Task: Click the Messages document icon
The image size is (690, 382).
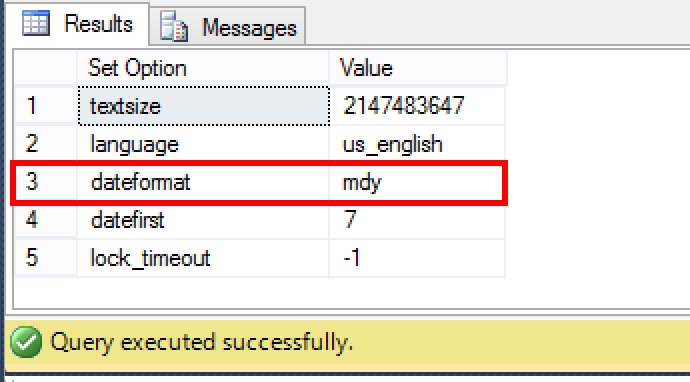Action: (174, 26)
